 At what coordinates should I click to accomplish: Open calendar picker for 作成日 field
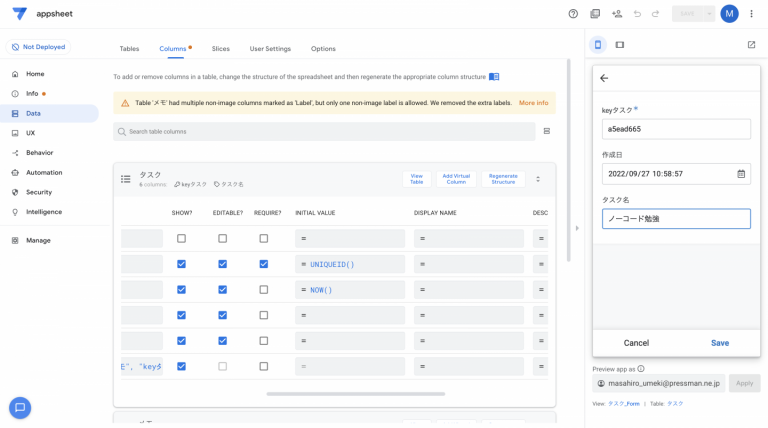[x=741, y=173]
